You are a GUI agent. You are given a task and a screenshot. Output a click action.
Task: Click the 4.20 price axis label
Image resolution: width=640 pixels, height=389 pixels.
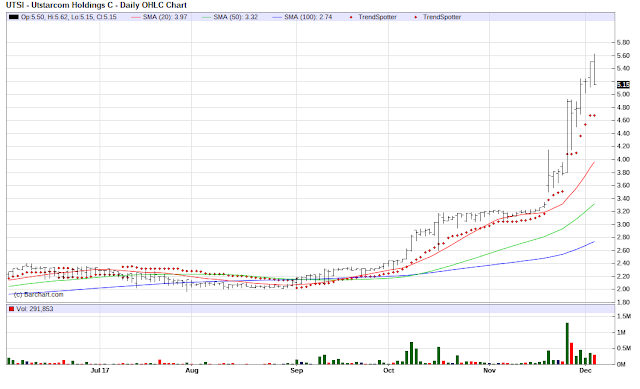[623, 146]
